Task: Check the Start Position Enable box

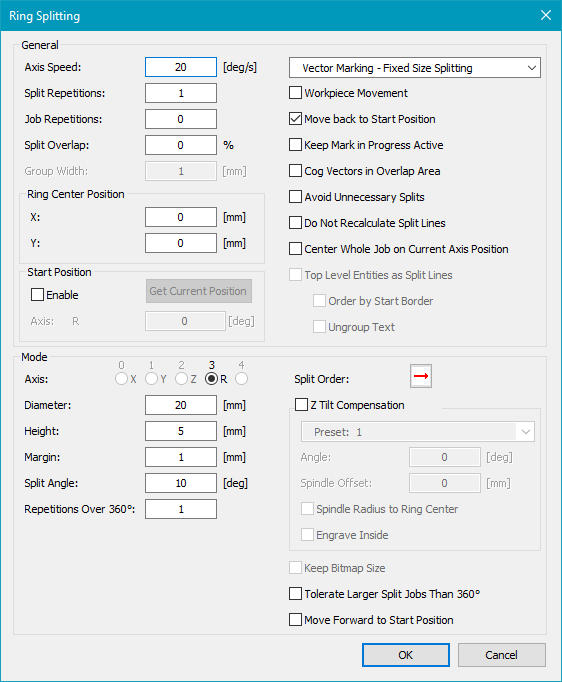Action: point(37,294)
